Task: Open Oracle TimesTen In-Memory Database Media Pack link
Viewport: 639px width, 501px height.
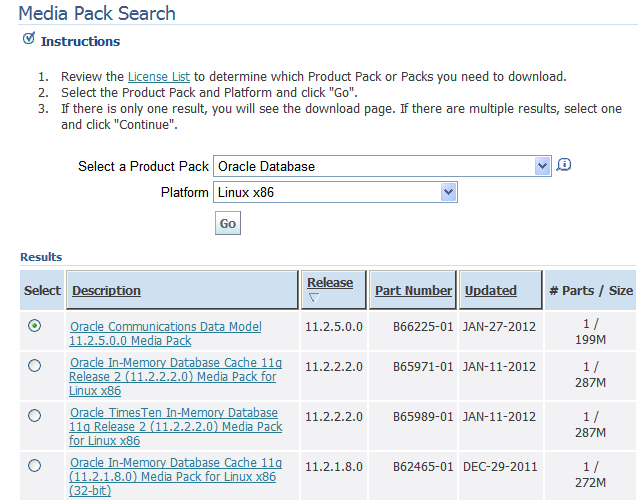Action: [x=176, y=427]
